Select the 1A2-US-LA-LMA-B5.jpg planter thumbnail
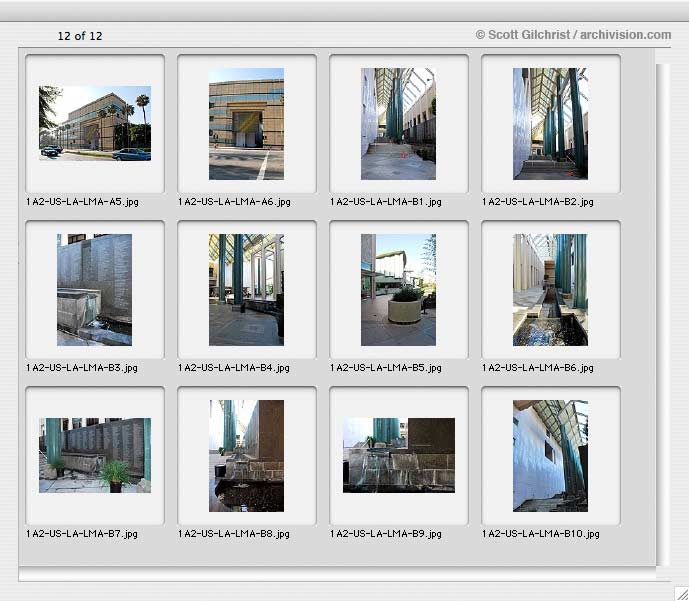The width and height of the screenshot is (689, 601). point(399,290)
